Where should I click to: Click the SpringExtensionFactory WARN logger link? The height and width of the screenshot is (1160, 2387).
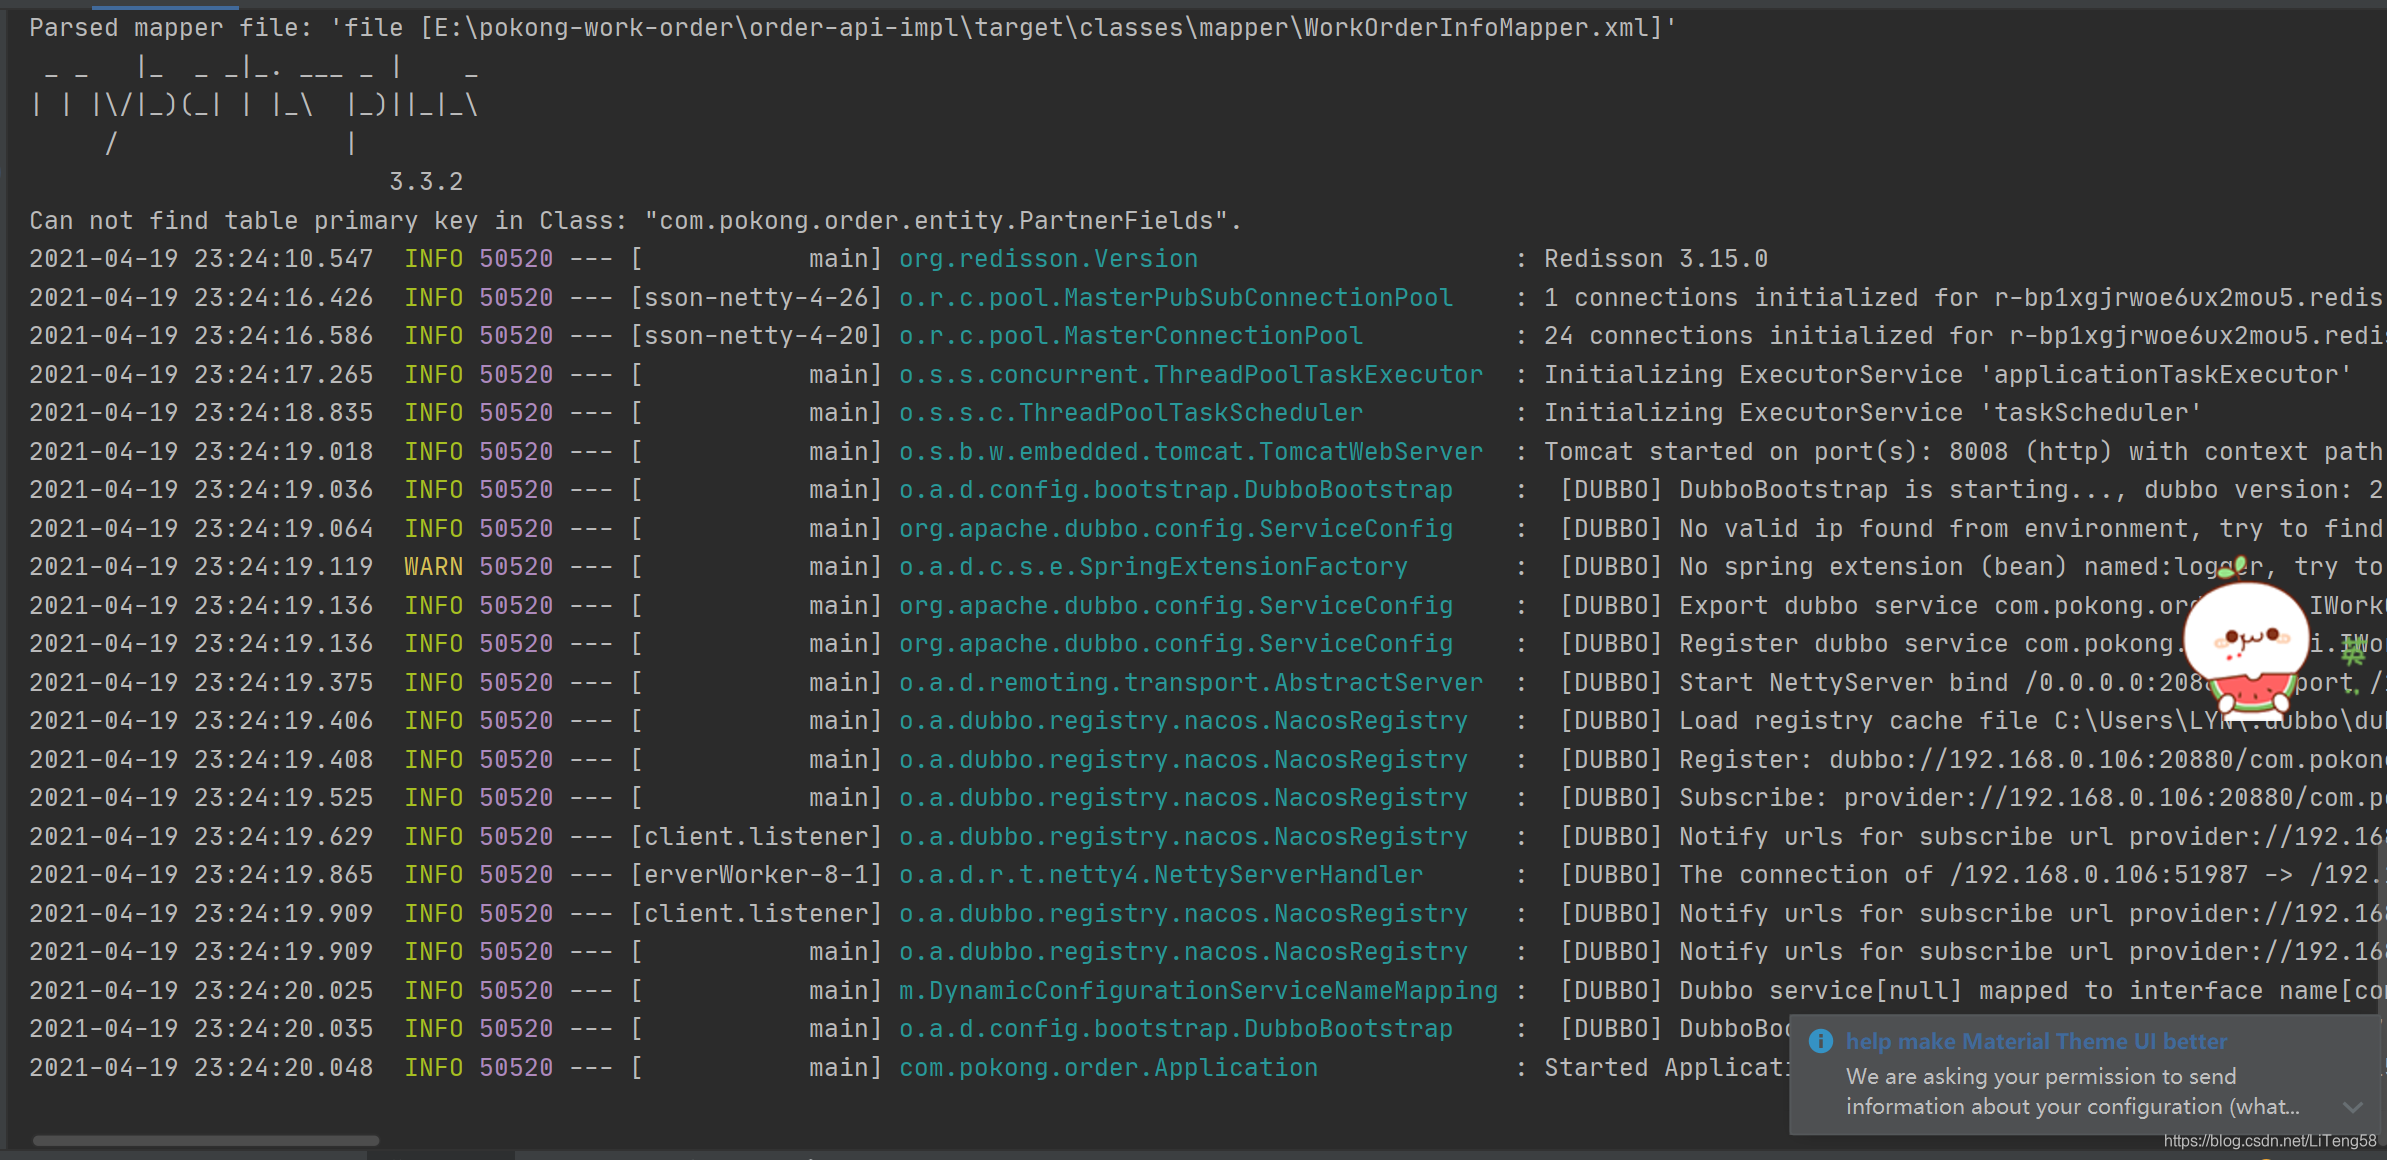pyautogui.click(x=1152, y=566)
